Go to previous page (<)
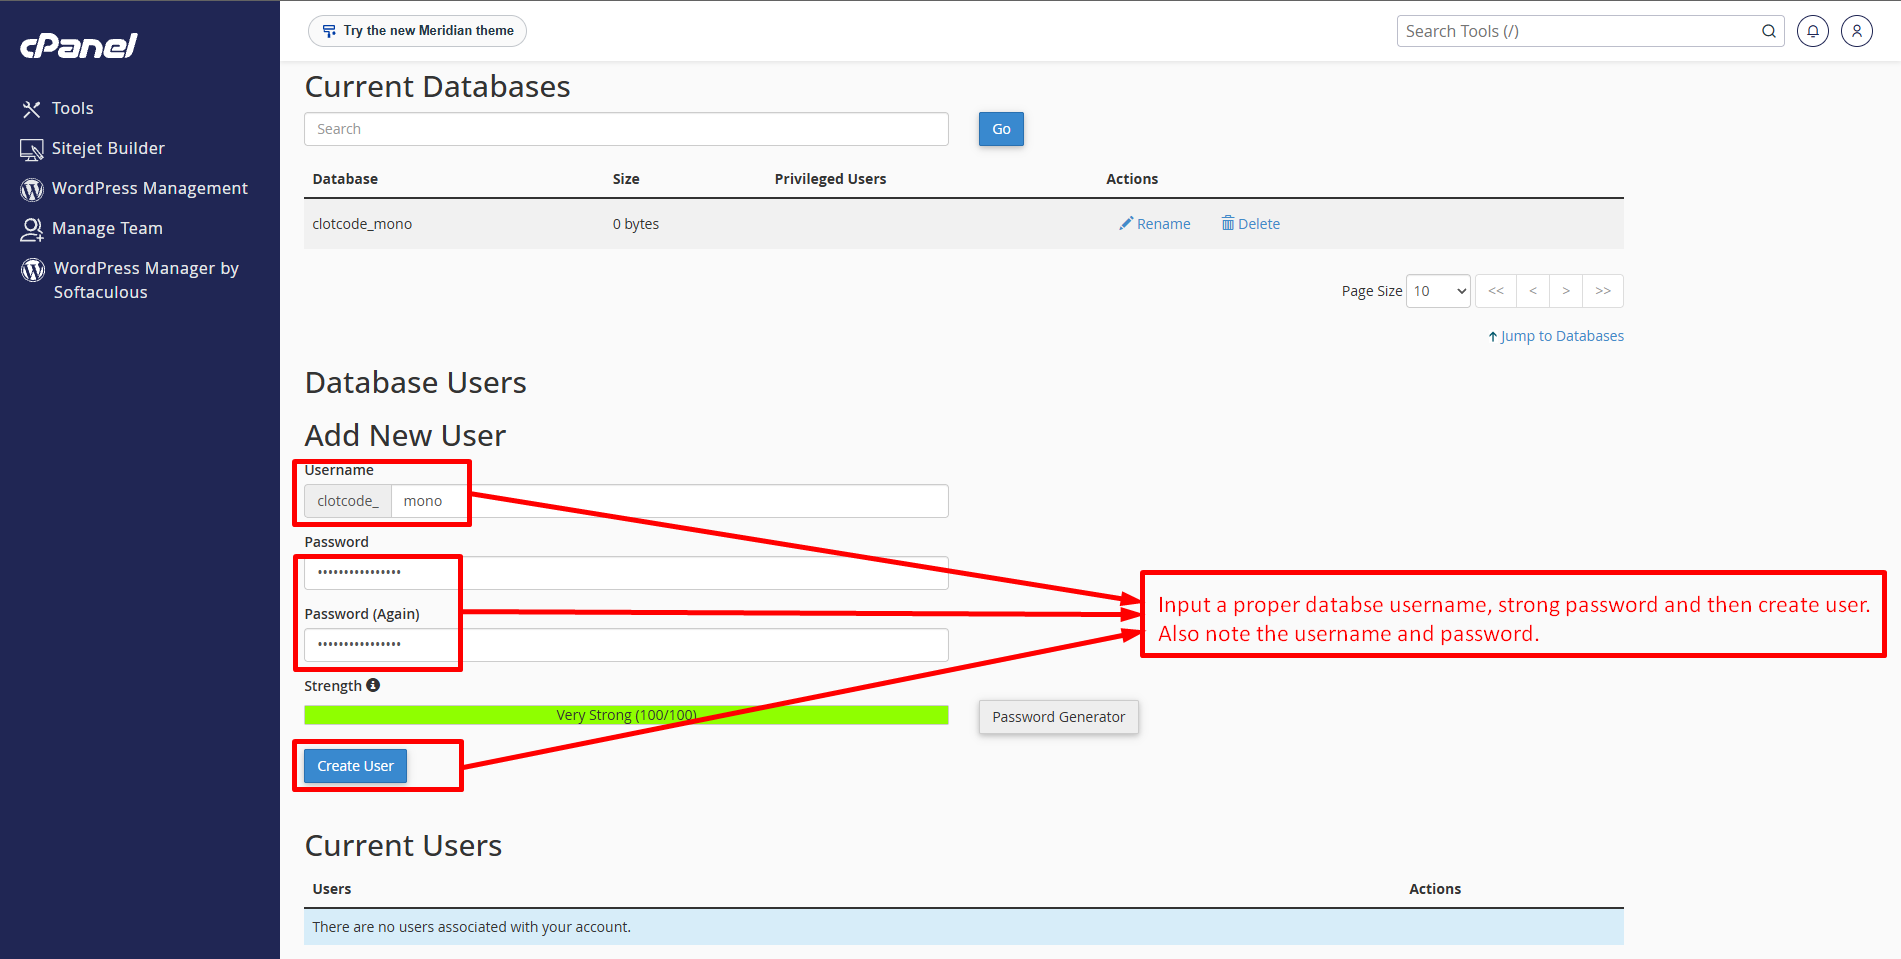1901x959 pixels. 1533,291
